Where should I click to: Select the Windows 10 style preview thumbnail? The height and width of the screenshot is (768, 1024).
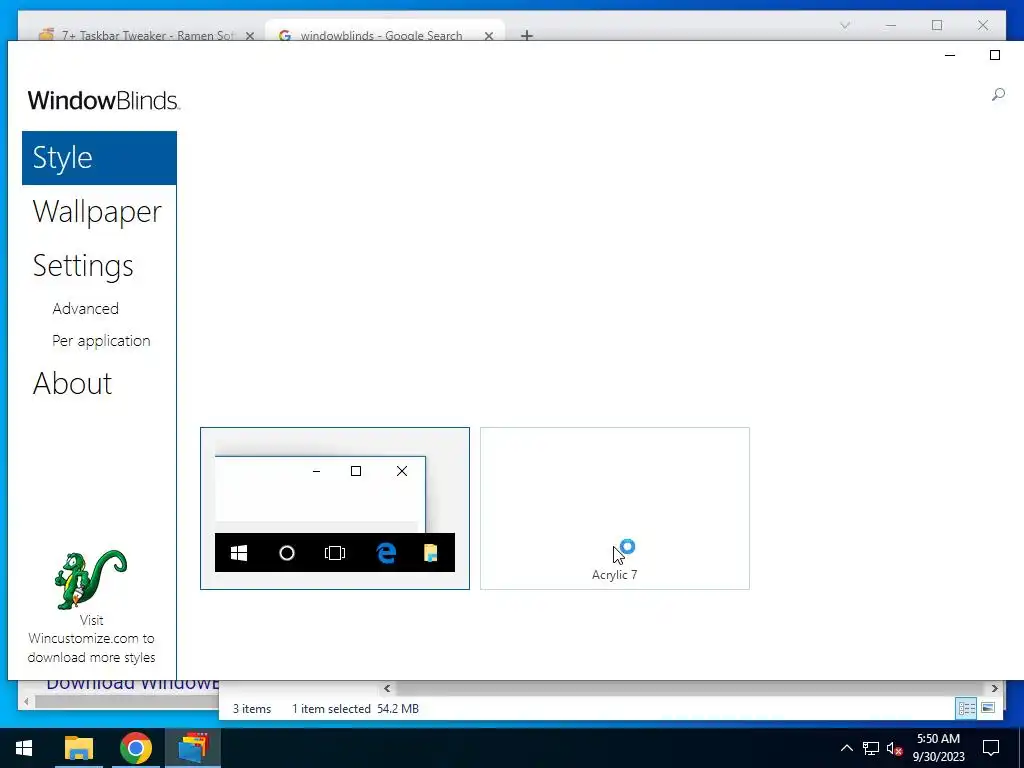[334, 508]
